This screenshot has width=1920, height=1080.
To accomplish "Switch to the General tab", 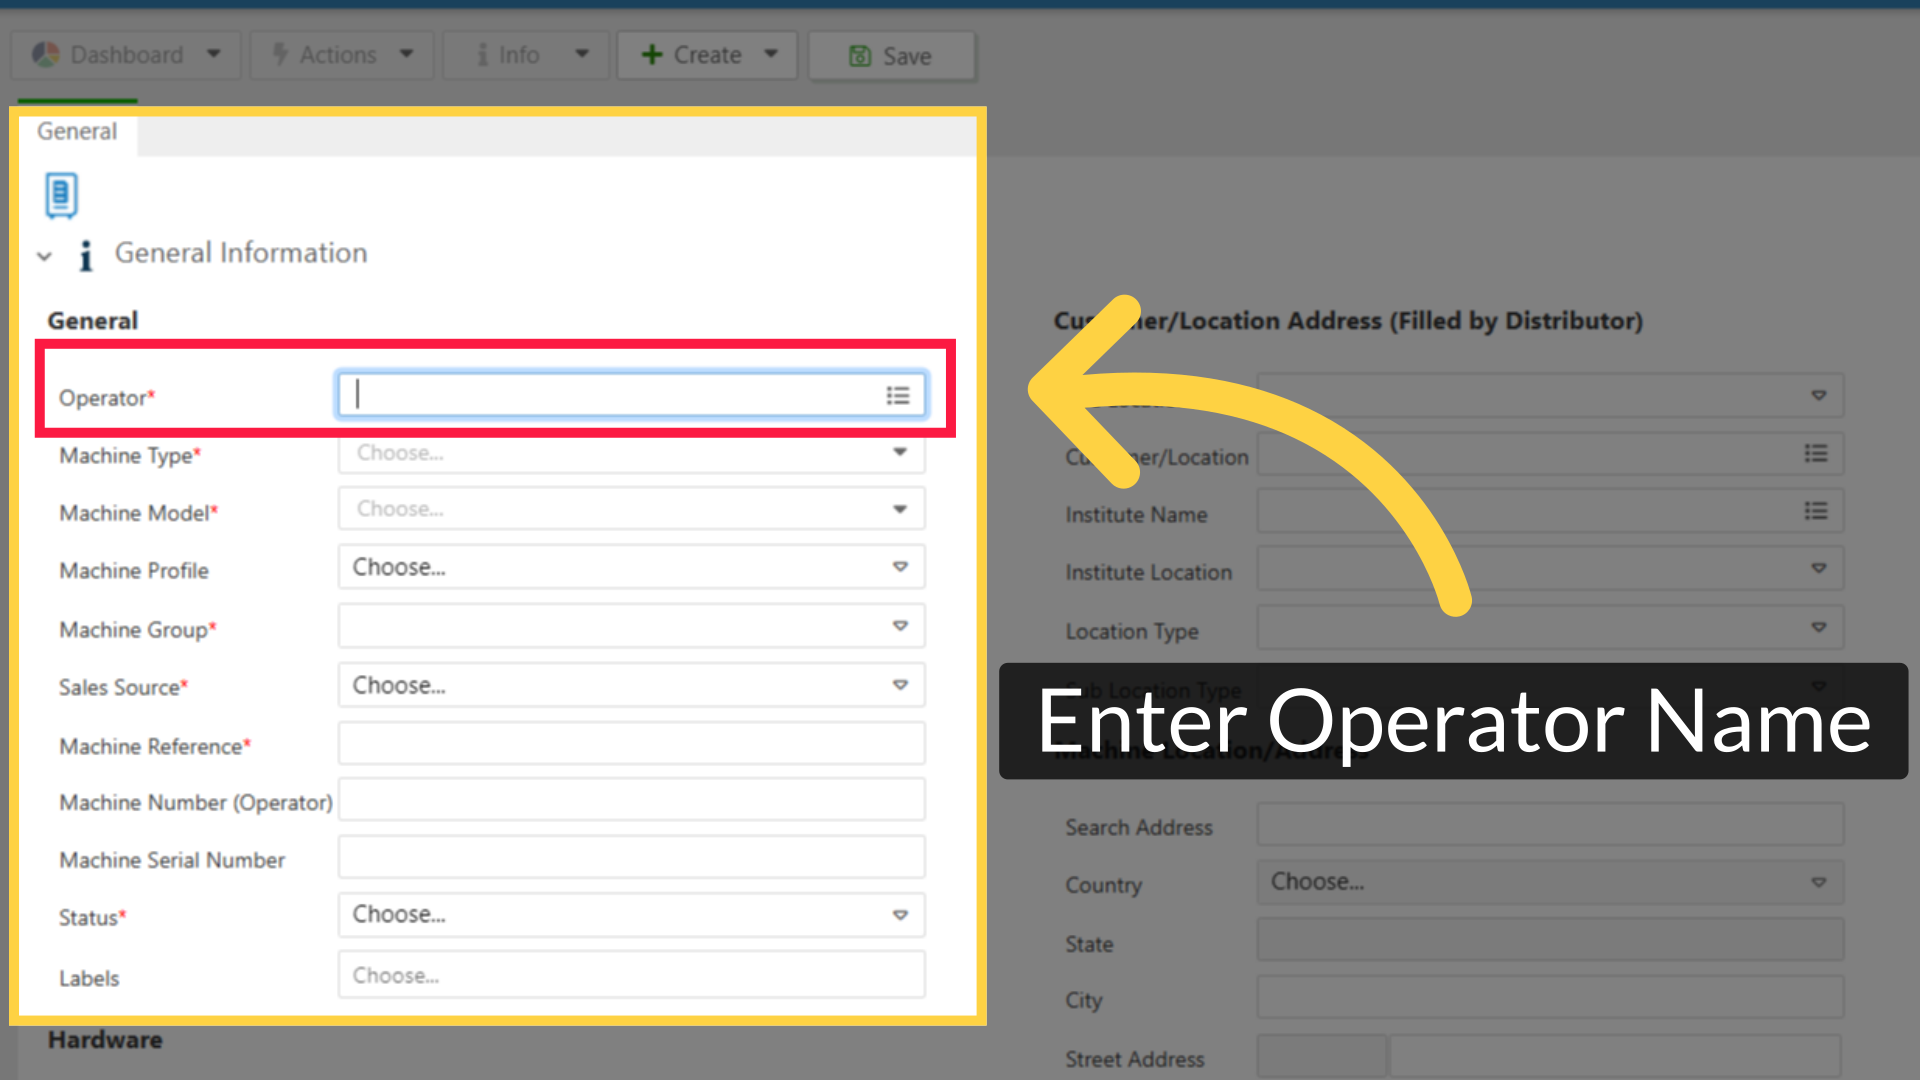I will tap(77, 132).
